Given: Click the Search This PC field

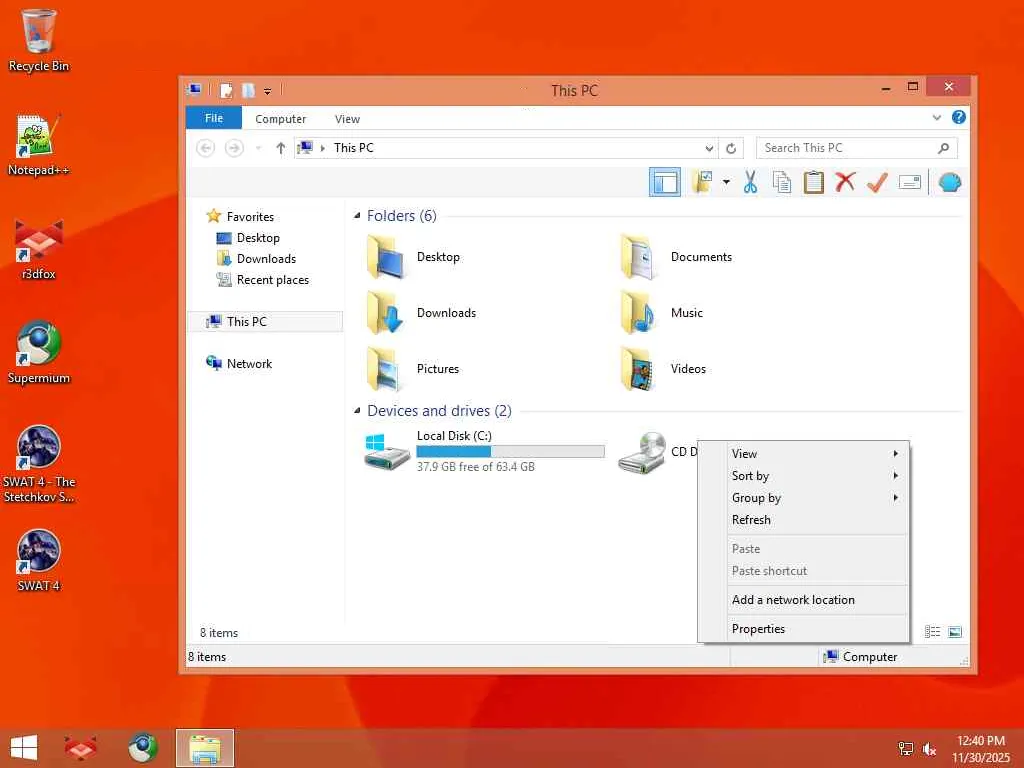Looking at the screenshot, I should 857,148.
